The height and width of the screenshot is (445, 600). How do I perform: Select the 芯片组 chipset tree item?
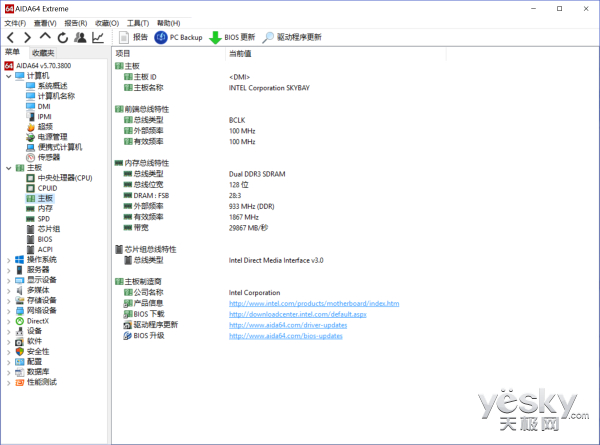click(x=43, y=229)
